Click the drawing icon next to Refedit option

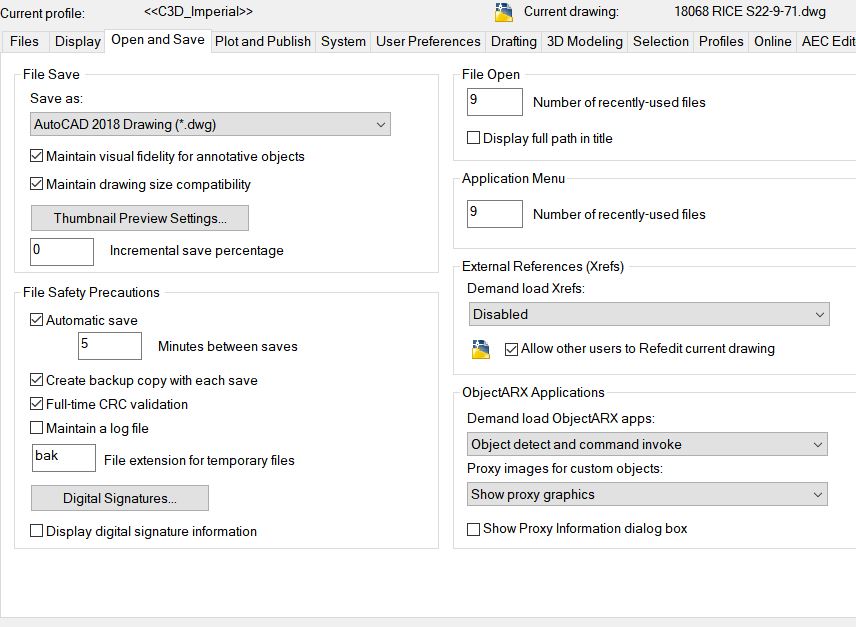(x=482, y=349)
